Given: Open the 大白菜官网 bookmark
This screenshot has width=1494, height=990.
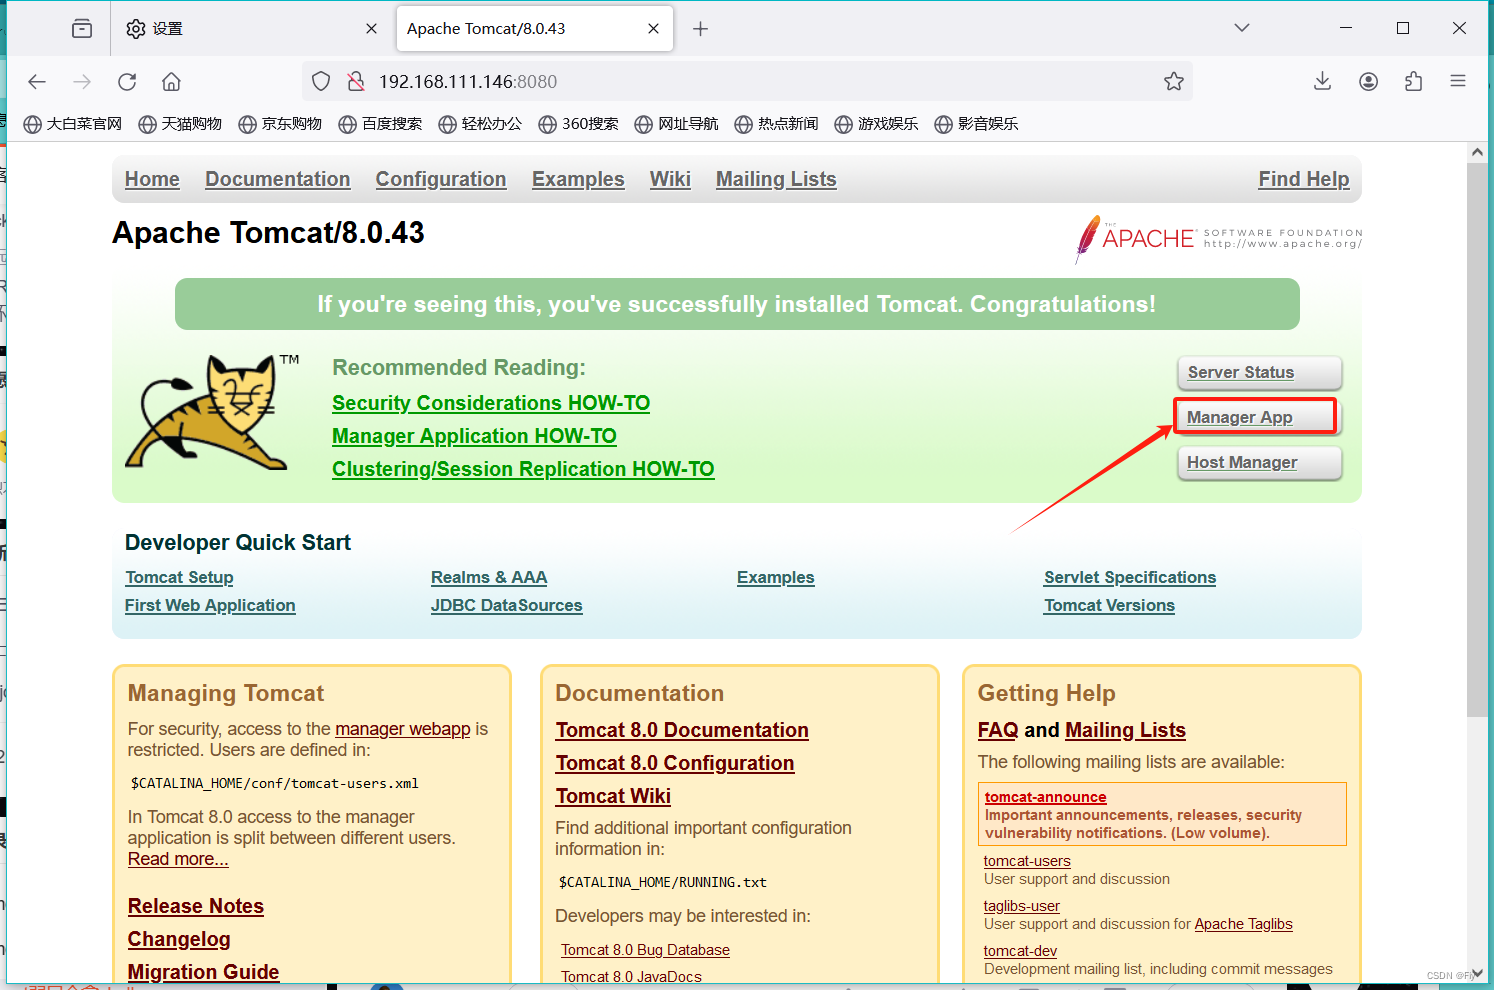Looking at the screenshot, I should tap(72, 124).
